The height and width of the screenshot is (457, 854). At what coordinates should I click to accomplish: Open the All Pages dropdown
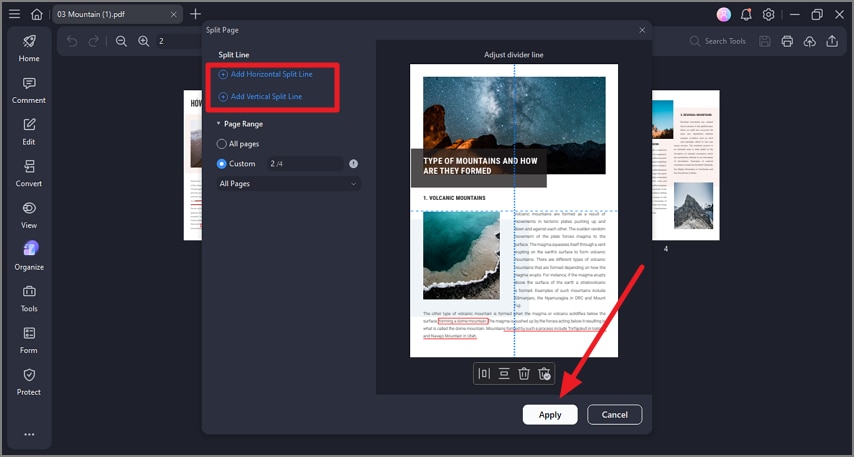(288, 184)
